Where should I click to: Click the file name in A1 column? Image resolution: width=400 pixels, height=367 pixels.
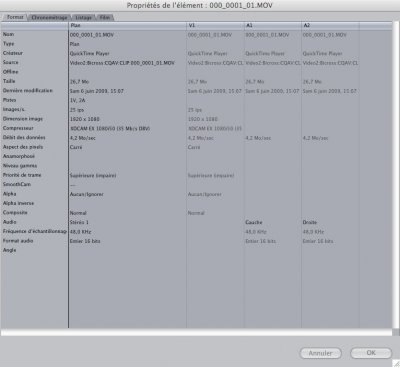click(267, 35)
